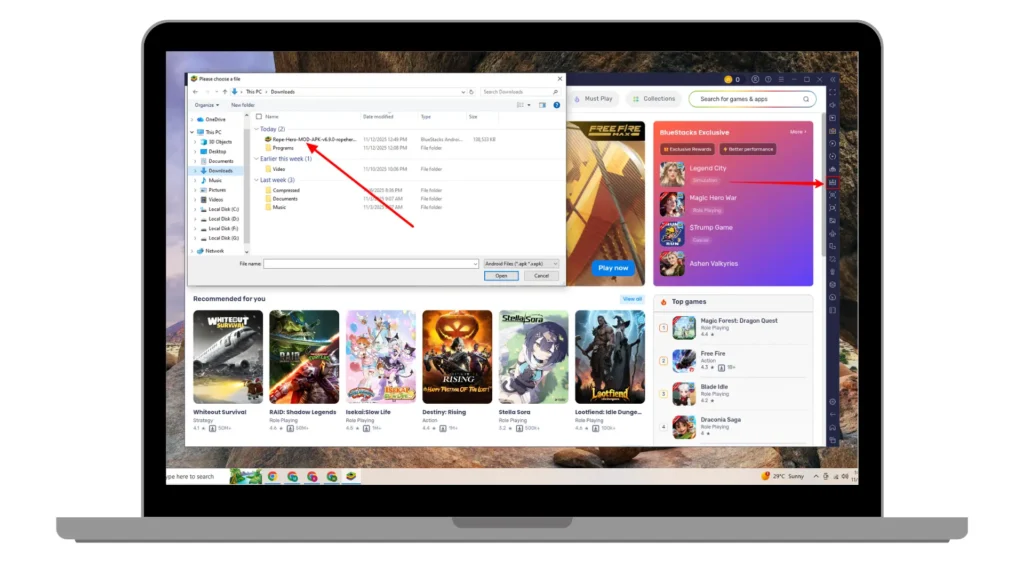Click the Install APK icon in BlueStacks sidebar
Viewport: 1024px width, 576px height.
click(x=832, y=182)
